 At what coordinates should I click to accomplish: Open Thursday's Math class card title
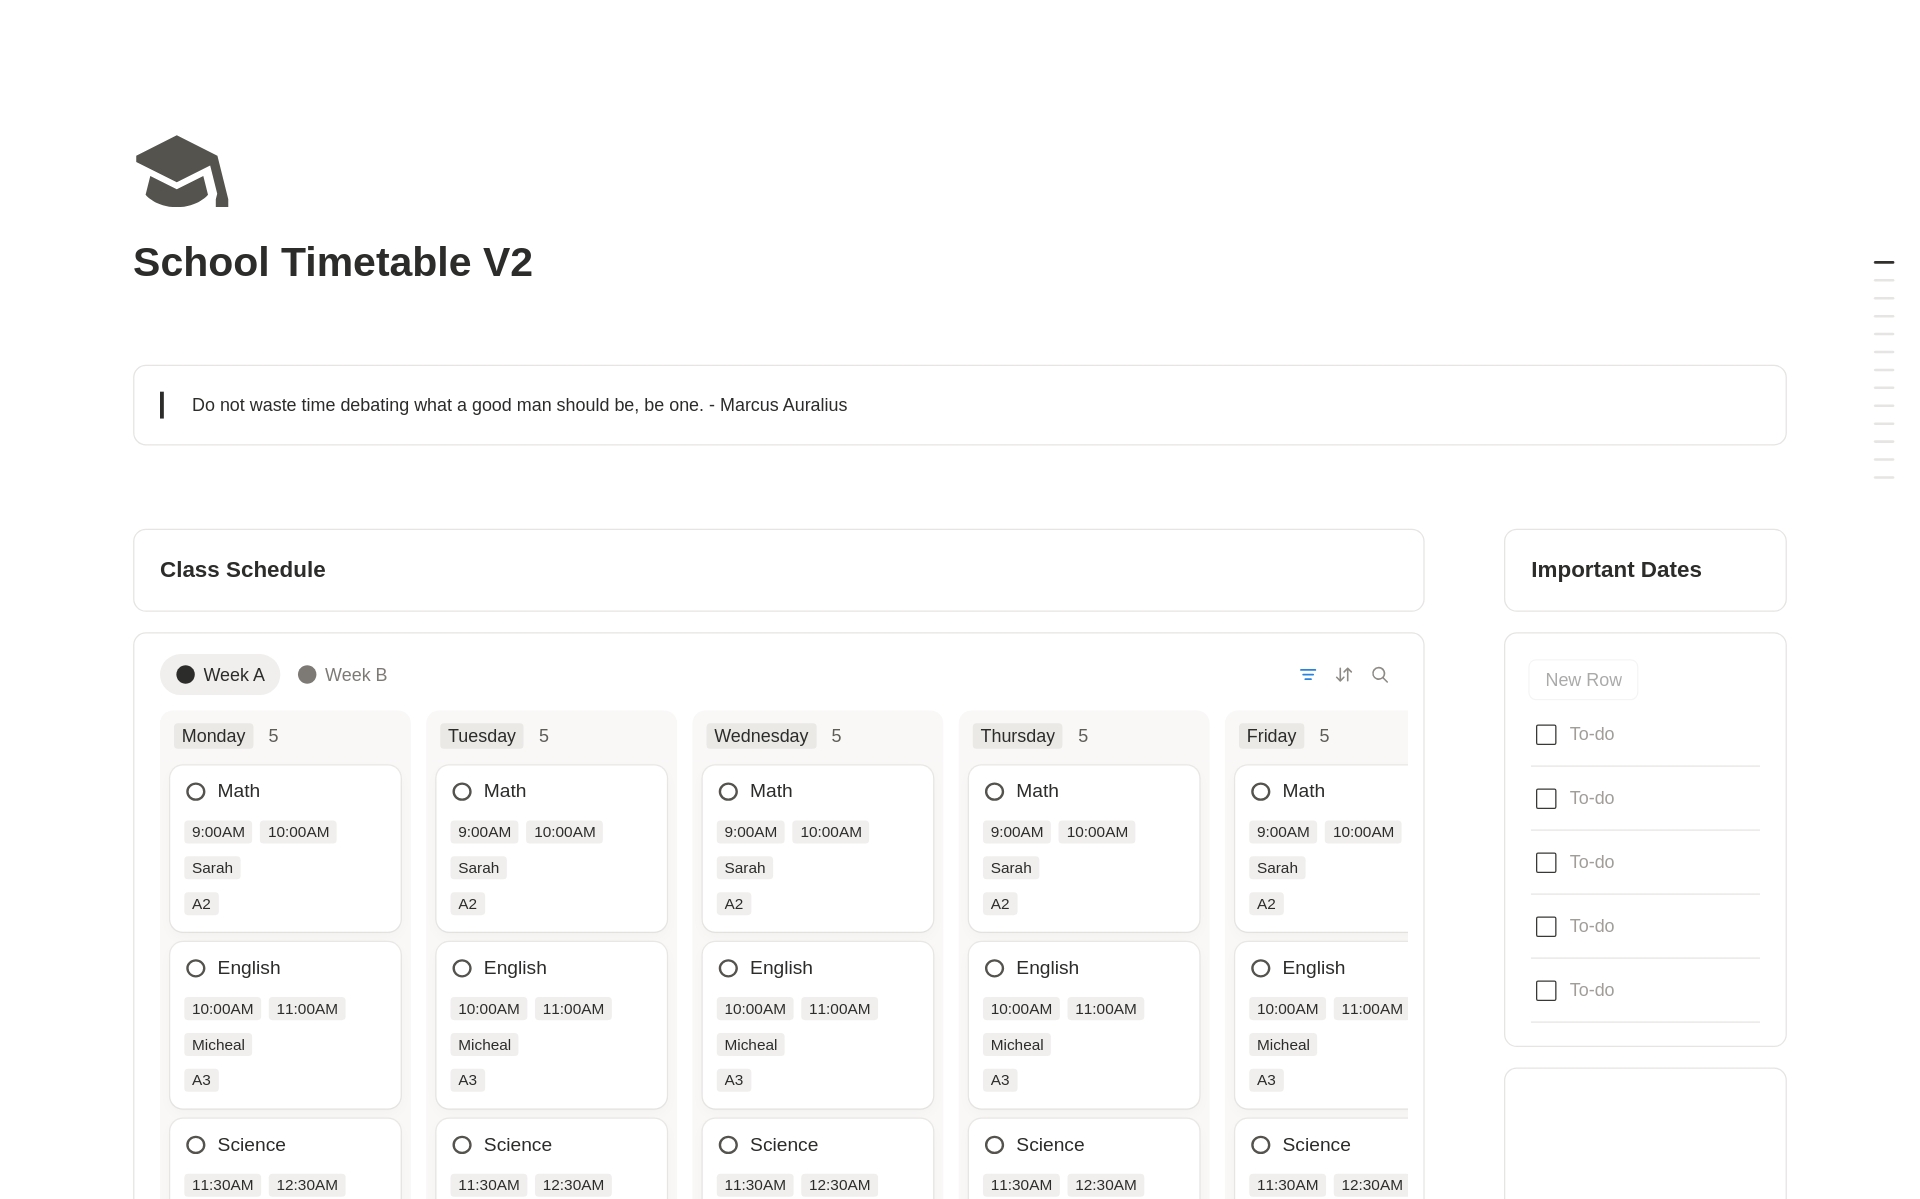pyautogui.click(x=1037, y=791)
